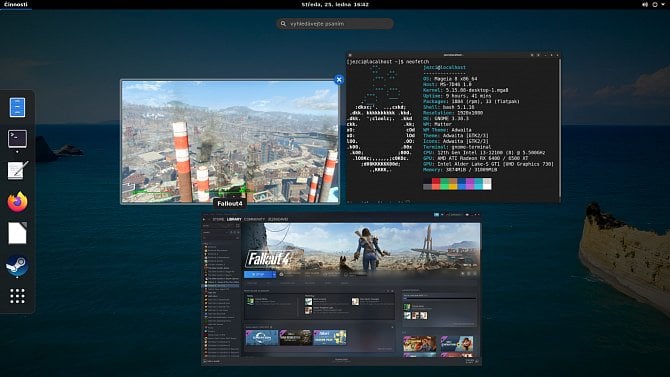
Task: Click the 'CPU: 12th Gen Intel' line
Action: (484, 153)
